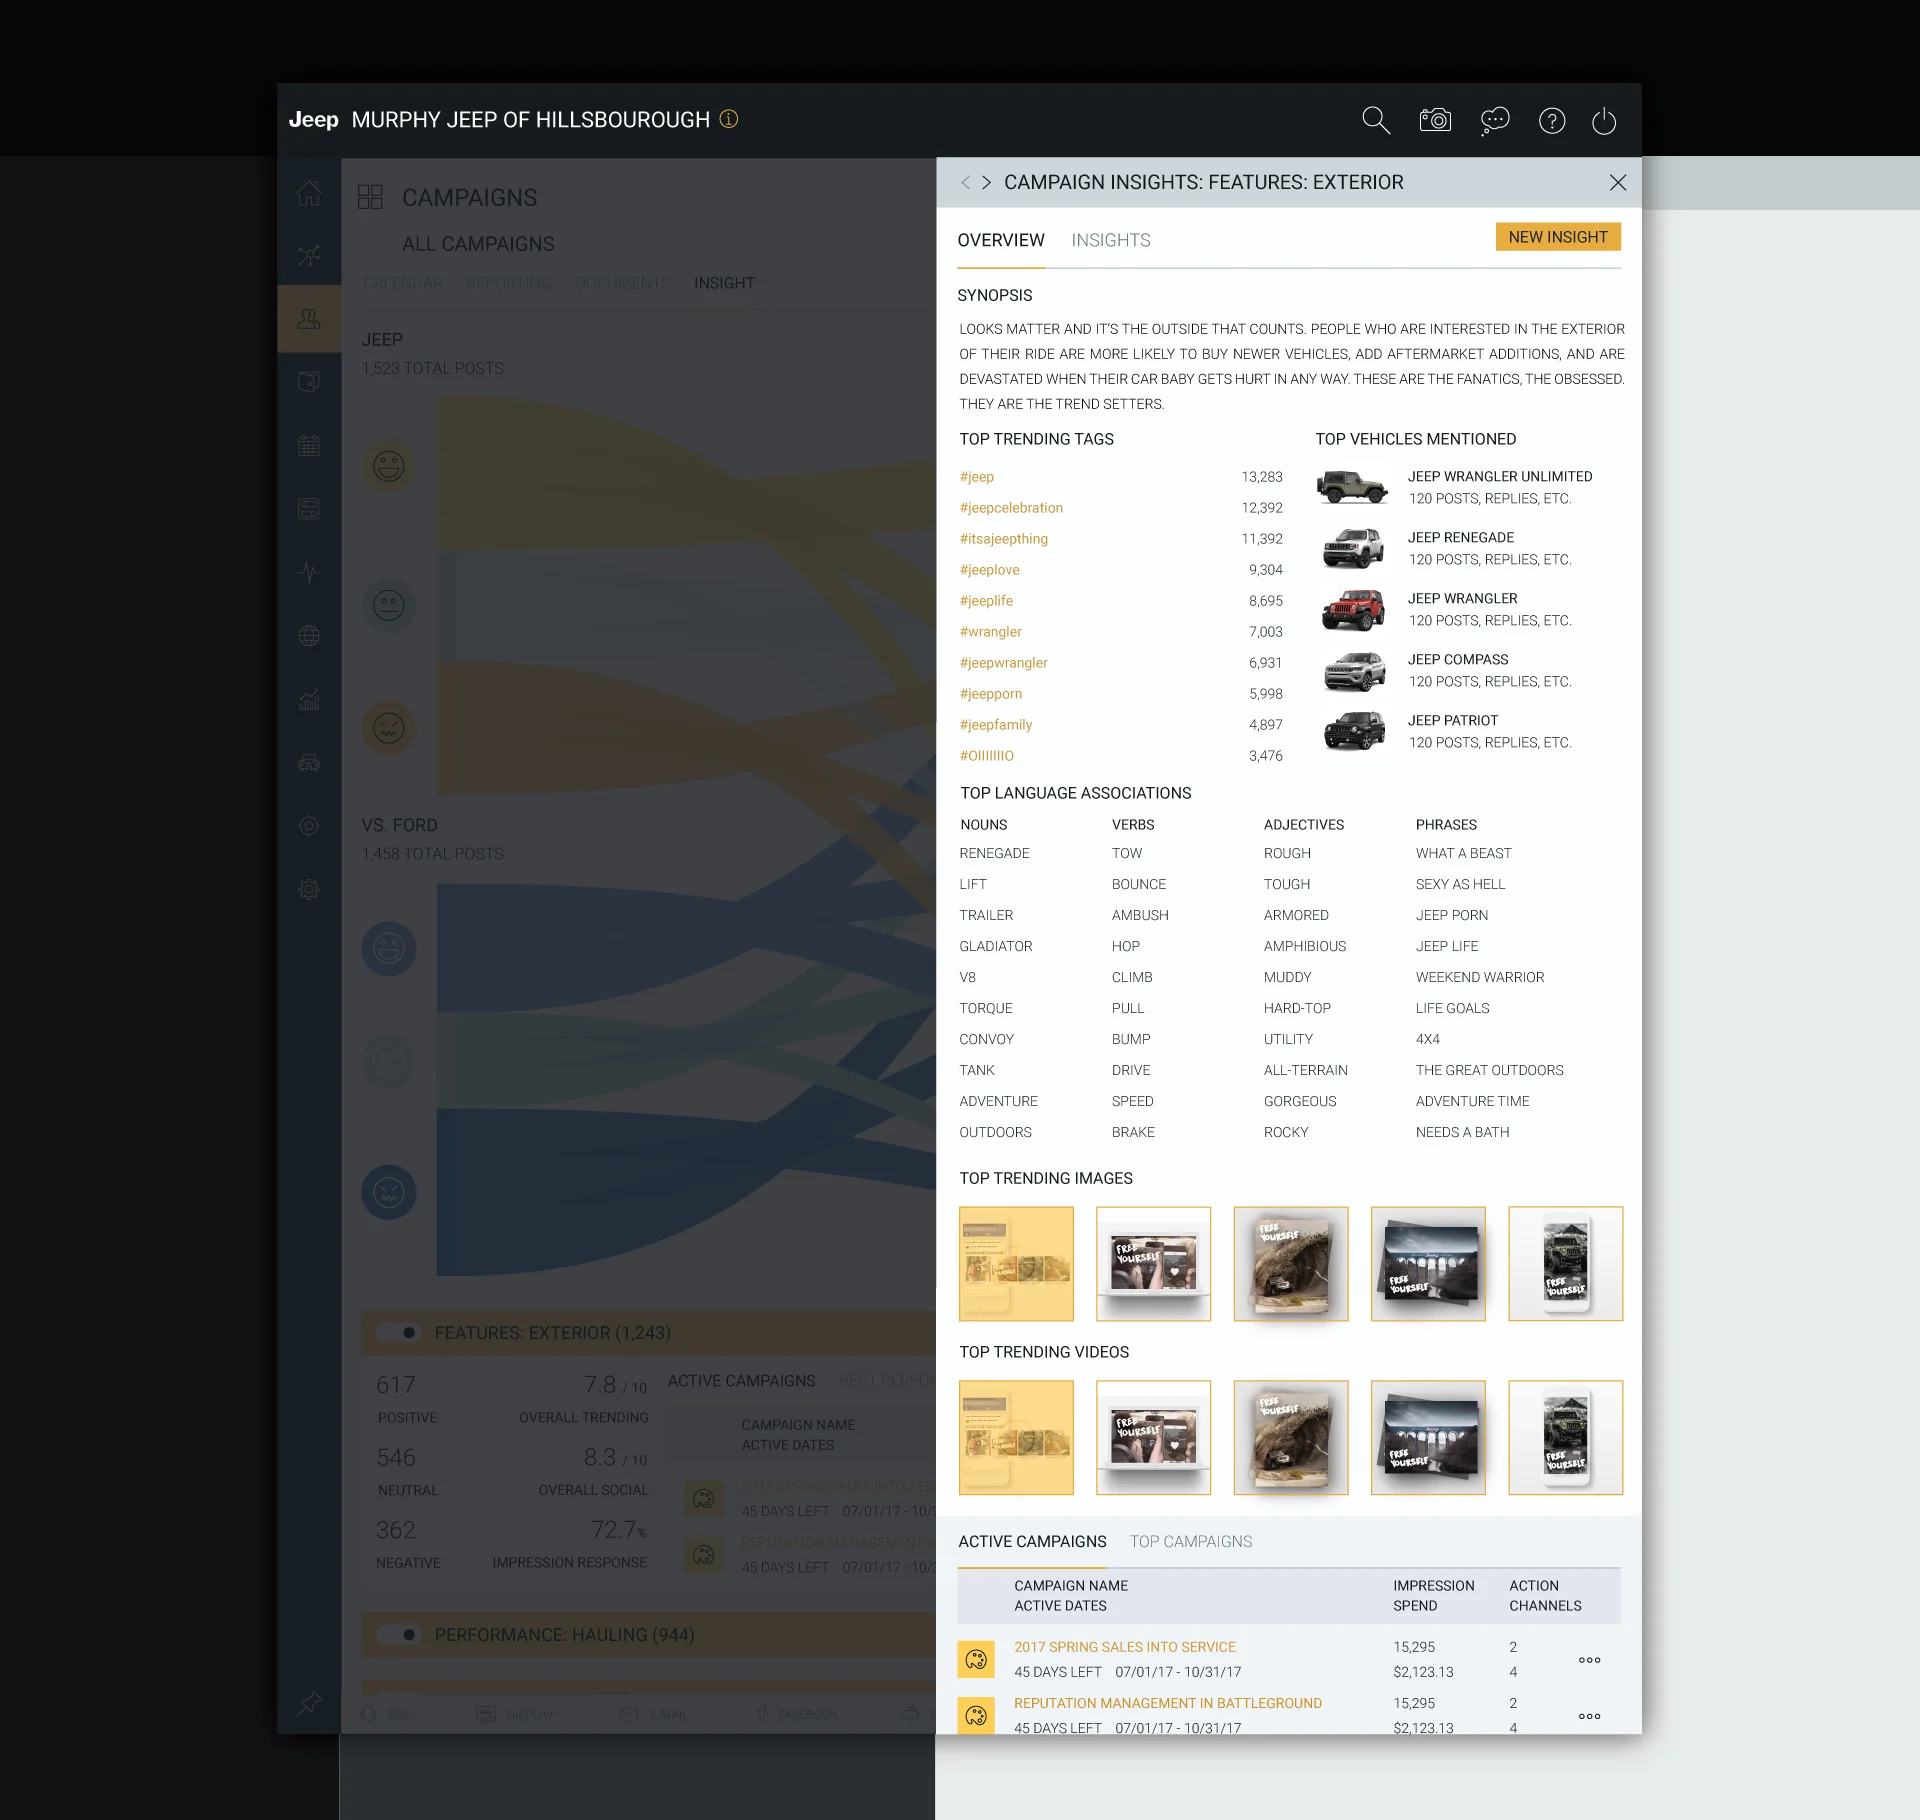Viewport: 1920px width, 1820px height.
Task: Go to previous insight with left chevron
Action: 965,182
